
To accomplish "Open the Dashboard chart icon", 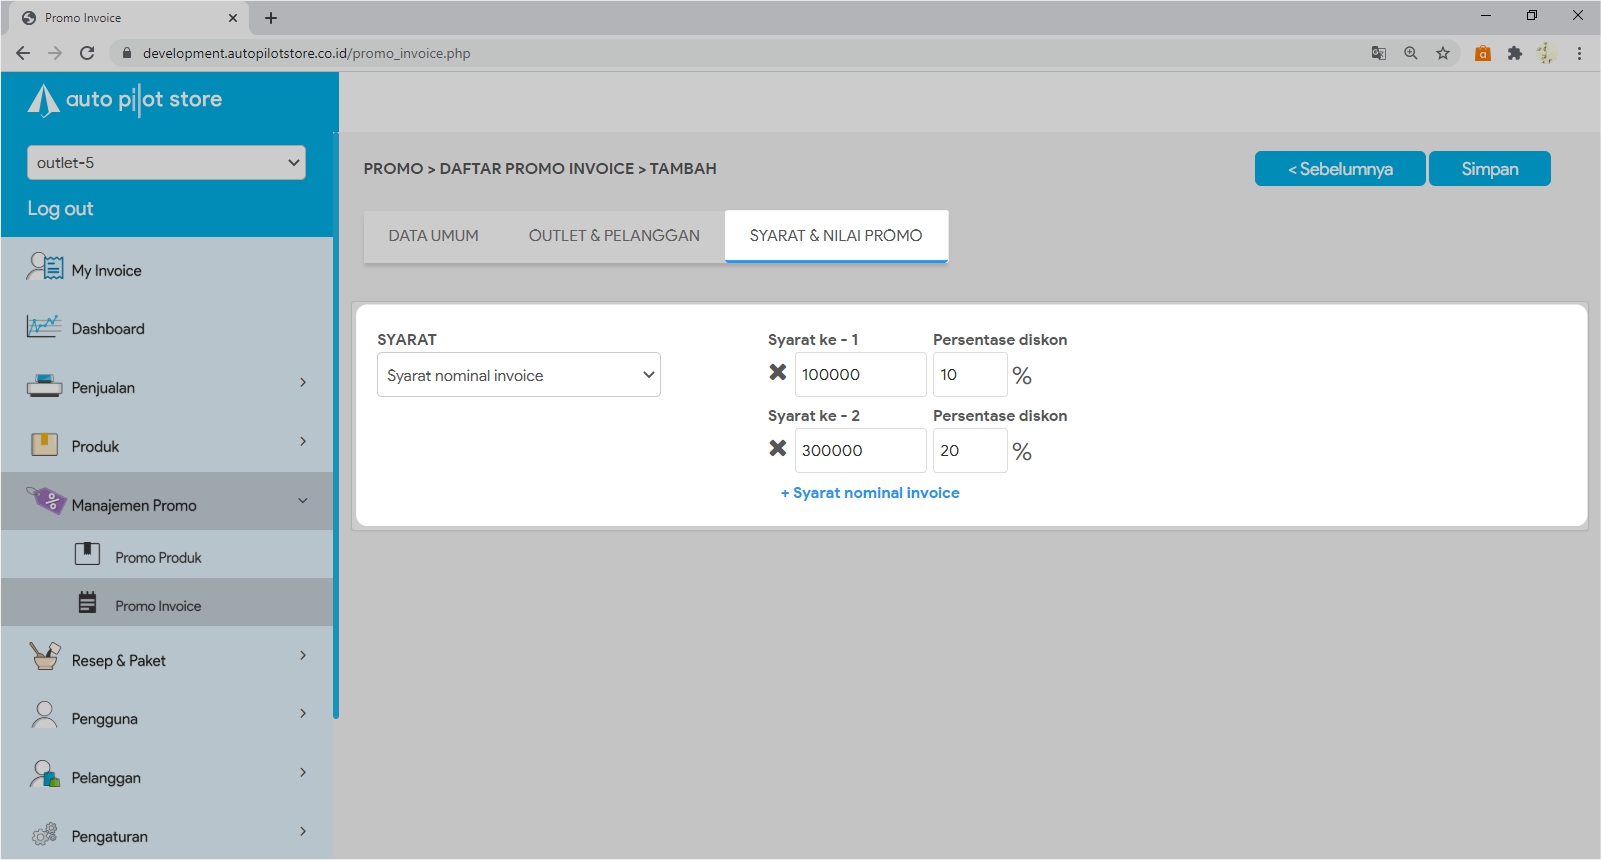I will click(44, 326).
